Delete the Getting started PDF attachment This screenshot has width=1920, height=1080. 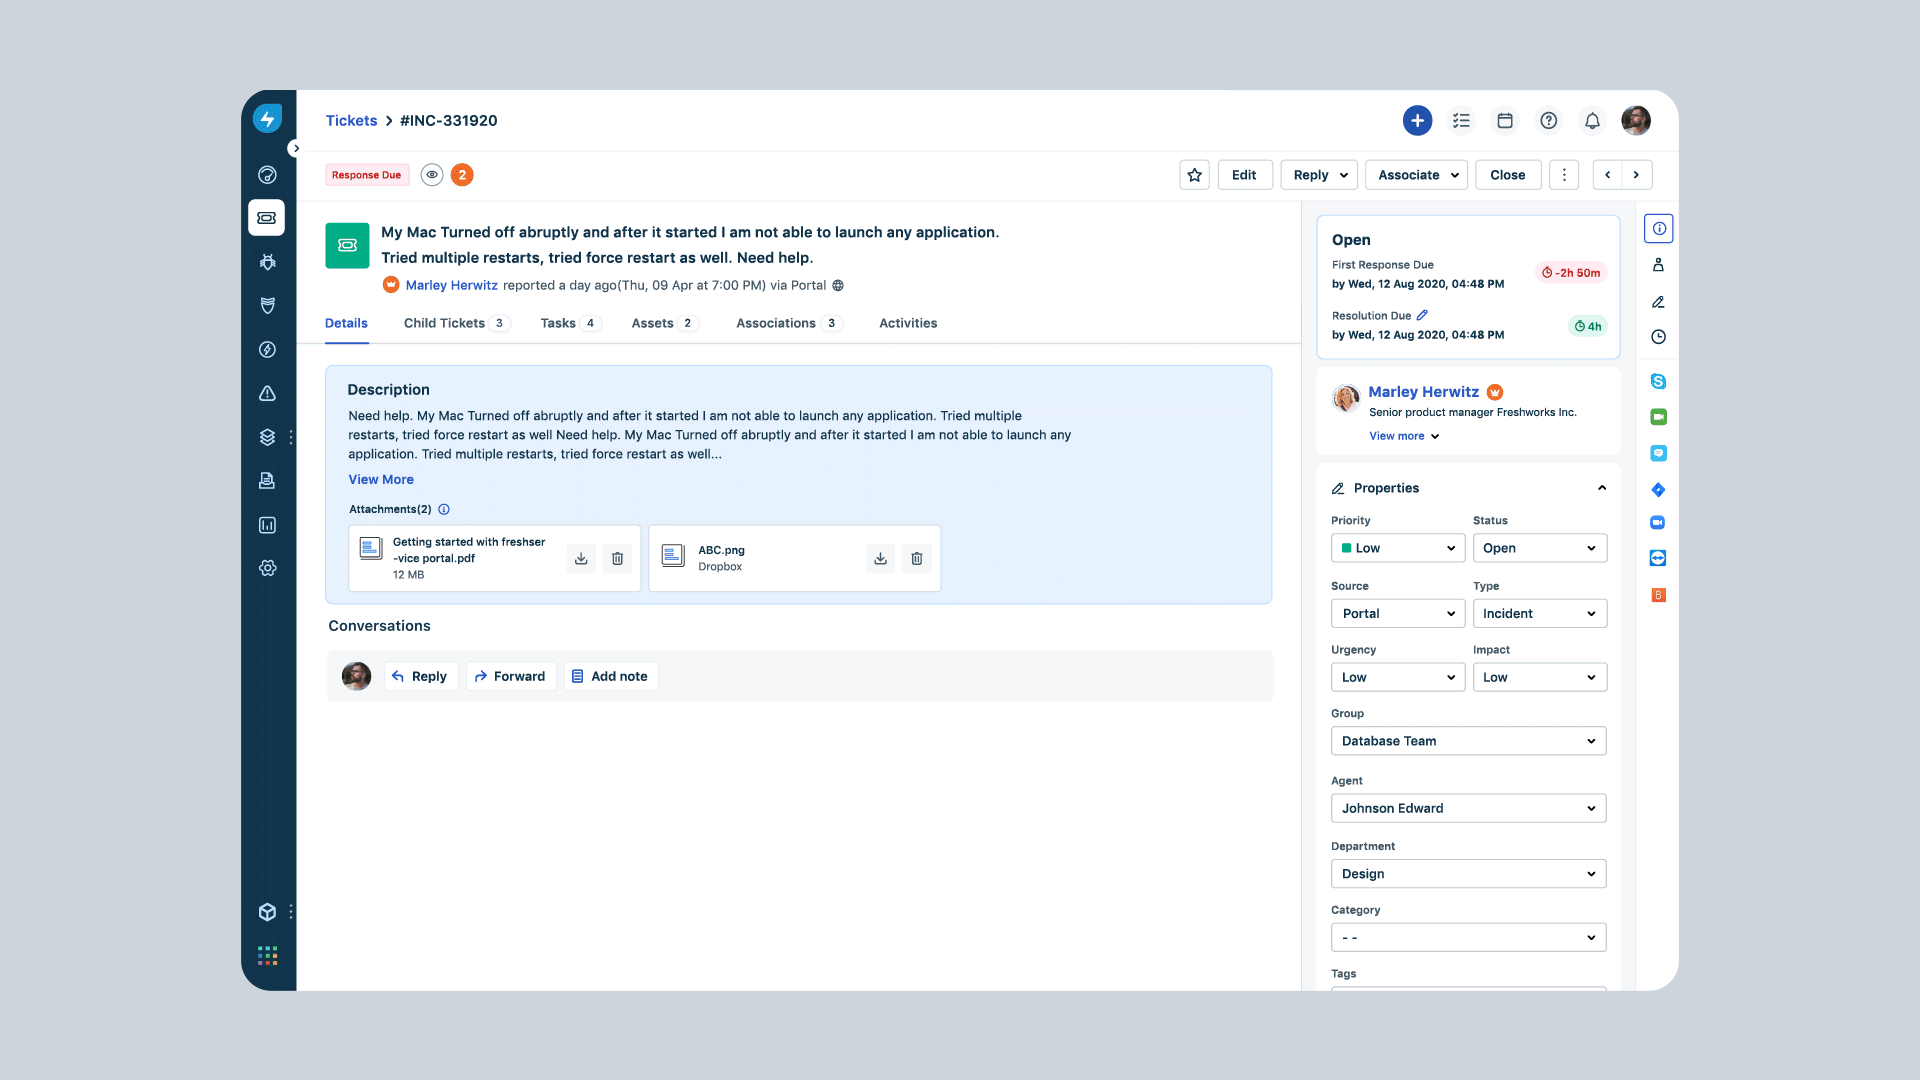[617, 558]
